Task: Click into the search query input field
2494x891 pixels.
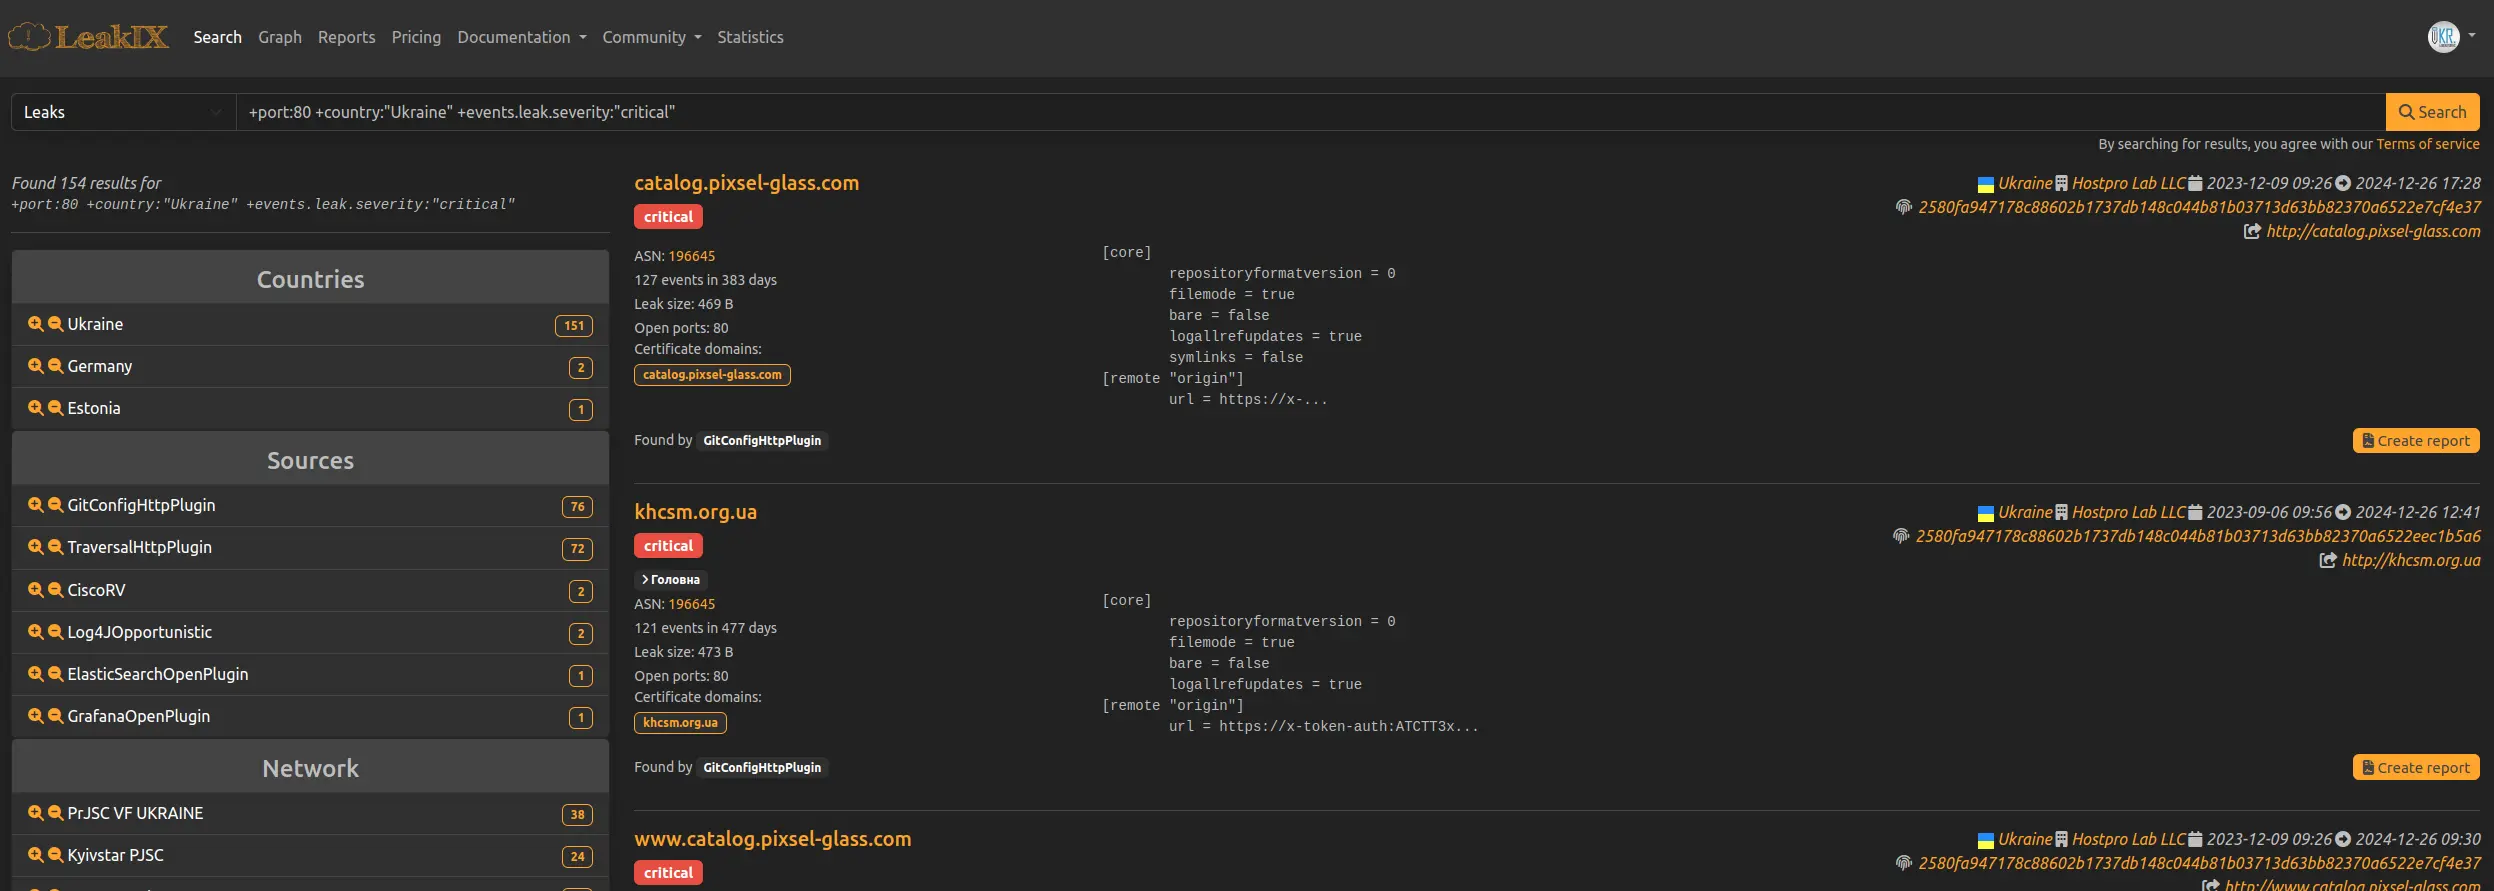Action: (1300, 112)
